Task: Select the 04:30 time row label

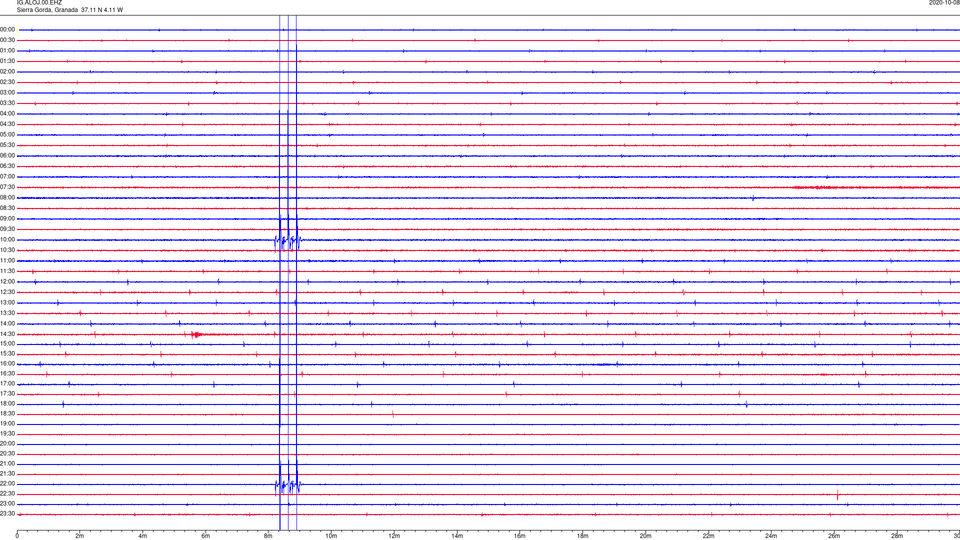Action: click(x=7, y=124)
